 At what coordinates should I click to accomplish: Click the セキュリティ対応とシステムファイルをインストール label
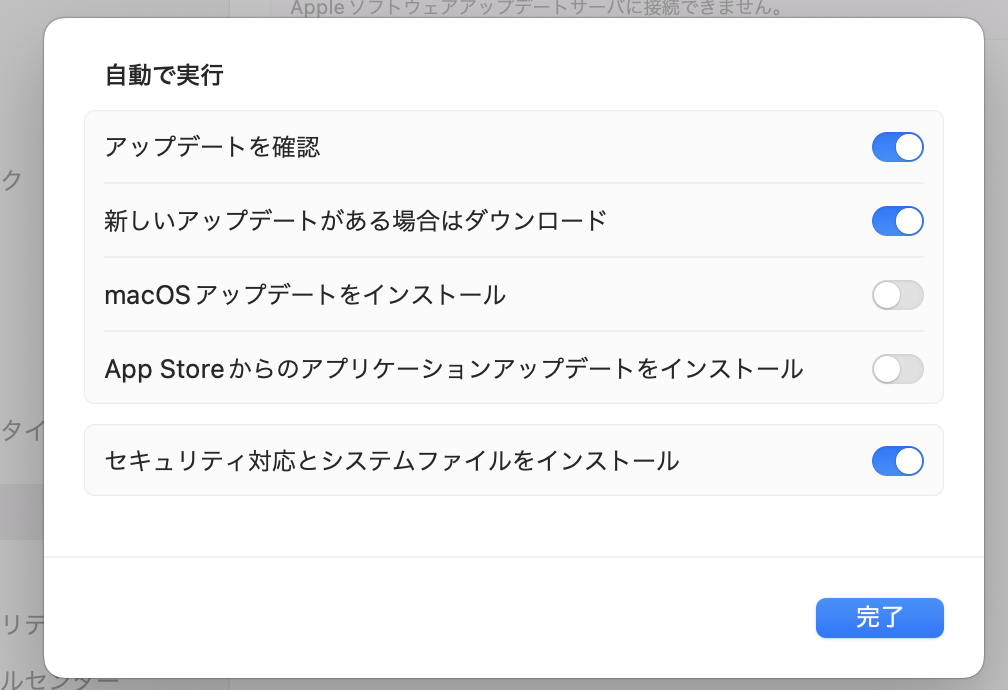pyautogui.click(x=392, y=461)
